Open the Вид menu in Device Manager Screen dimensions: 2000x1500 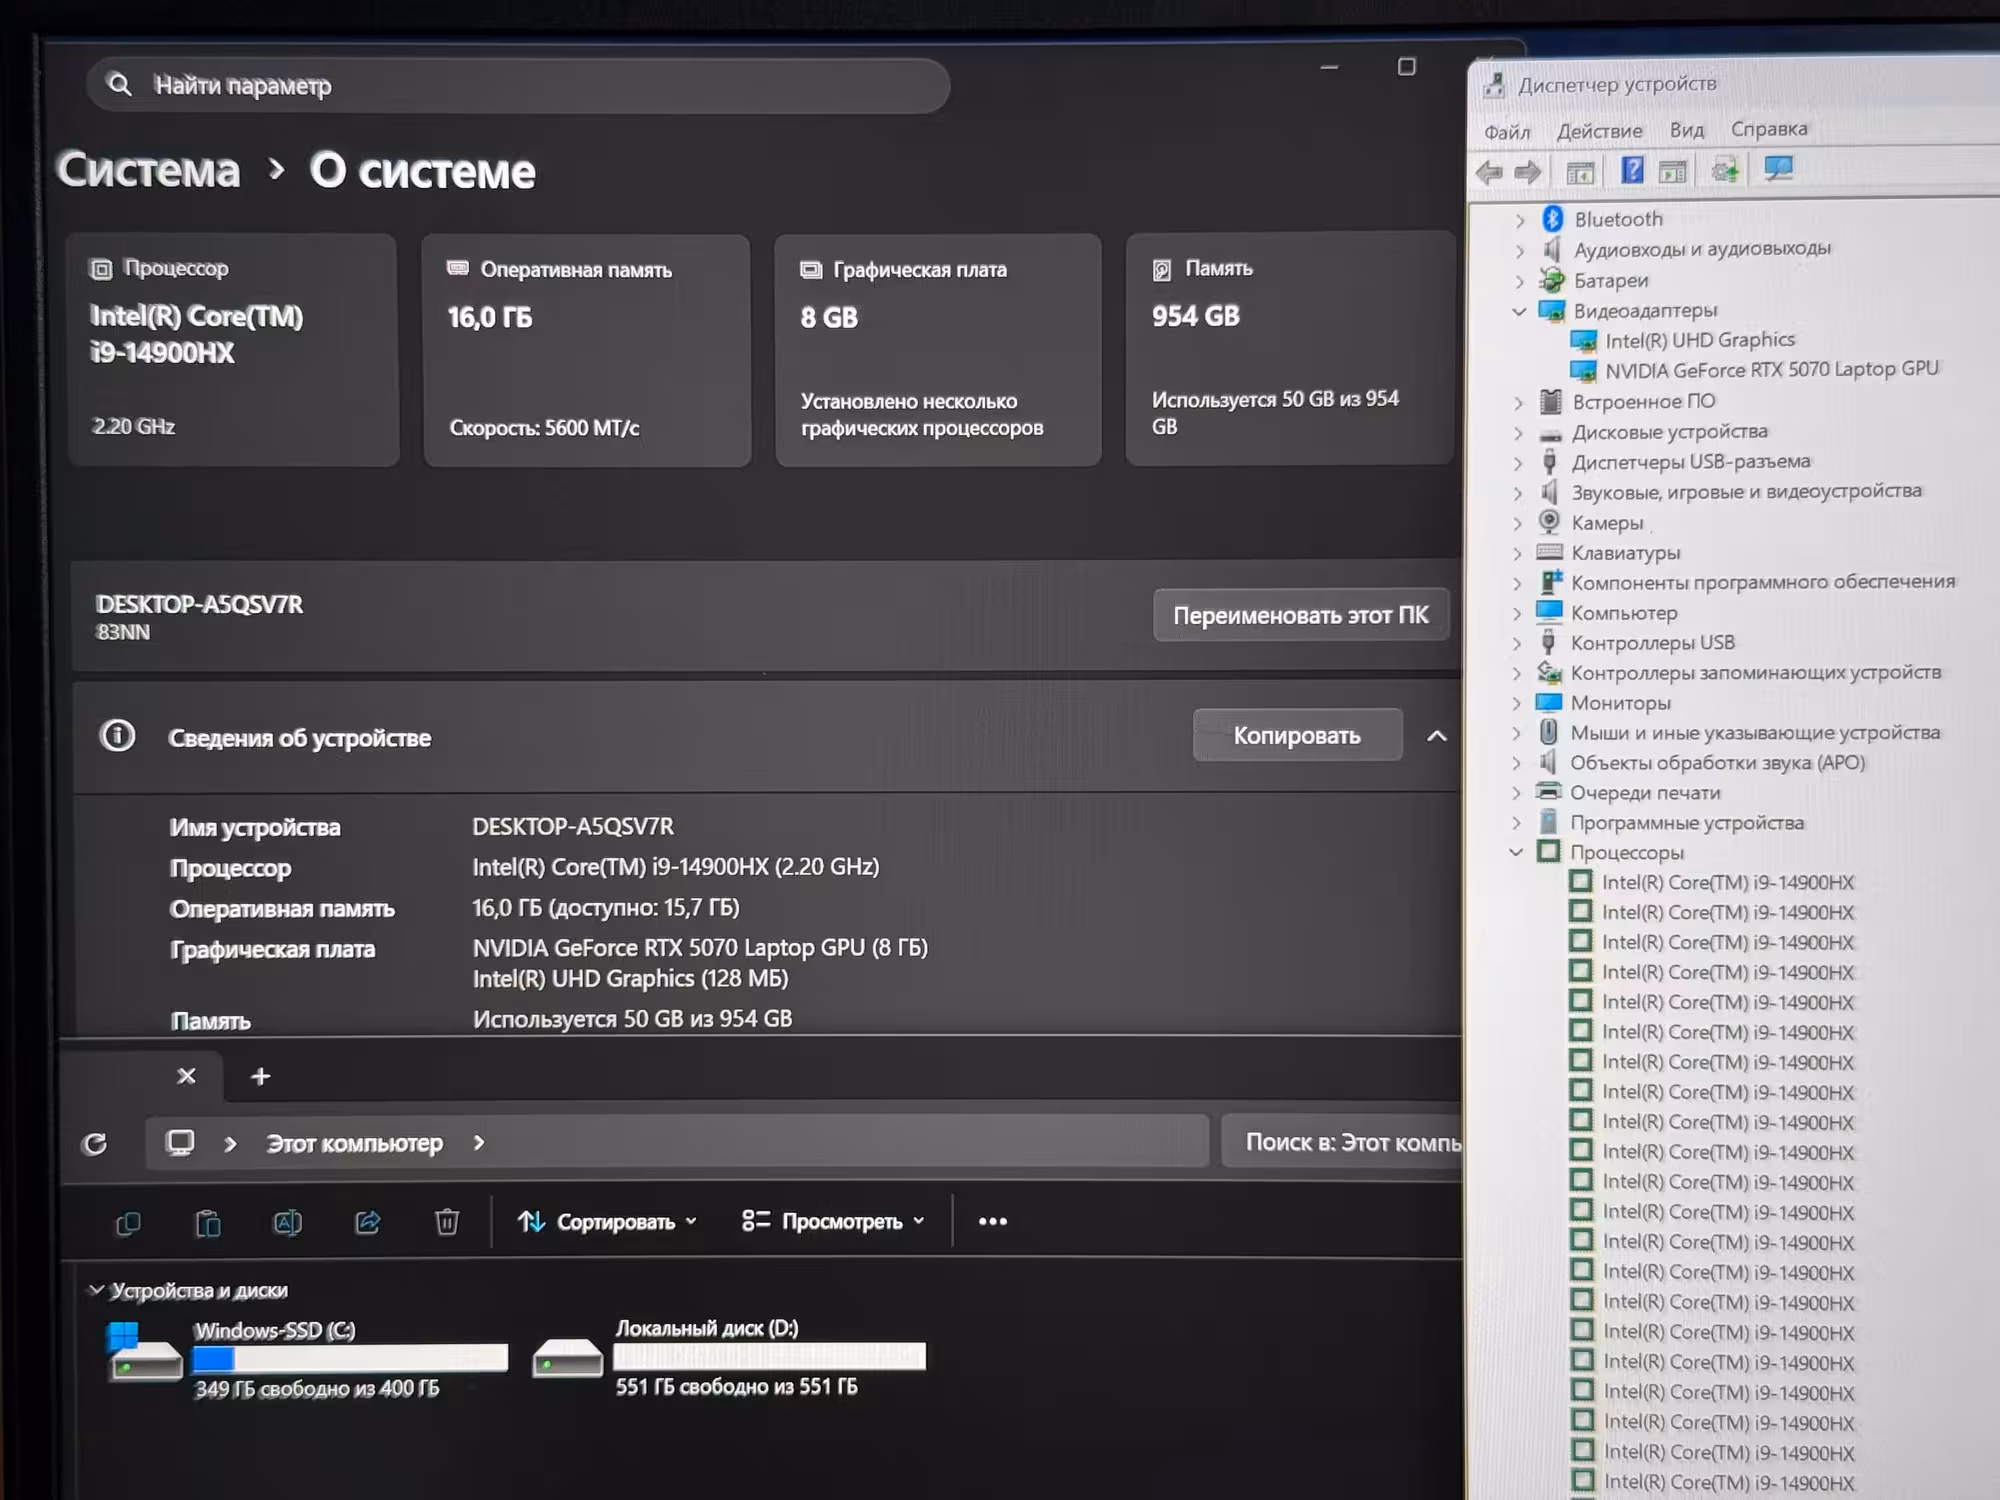[1686, 130]
